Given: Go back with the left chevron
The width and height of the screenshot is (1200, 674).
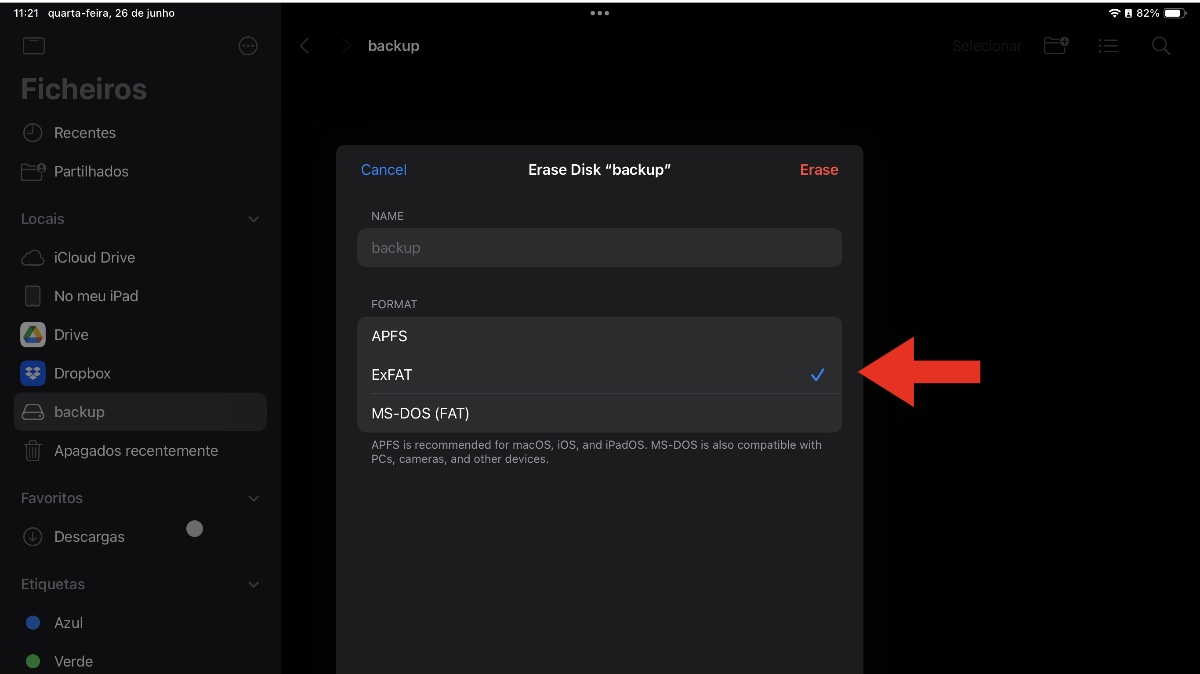Looking at the screenshot, I should coord(305,46).
